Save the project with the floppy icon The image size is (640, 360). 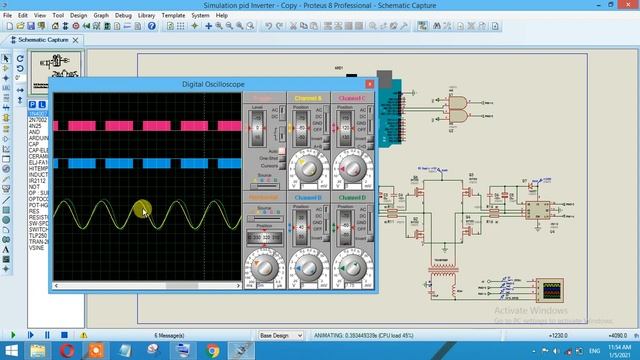[31, 26]
